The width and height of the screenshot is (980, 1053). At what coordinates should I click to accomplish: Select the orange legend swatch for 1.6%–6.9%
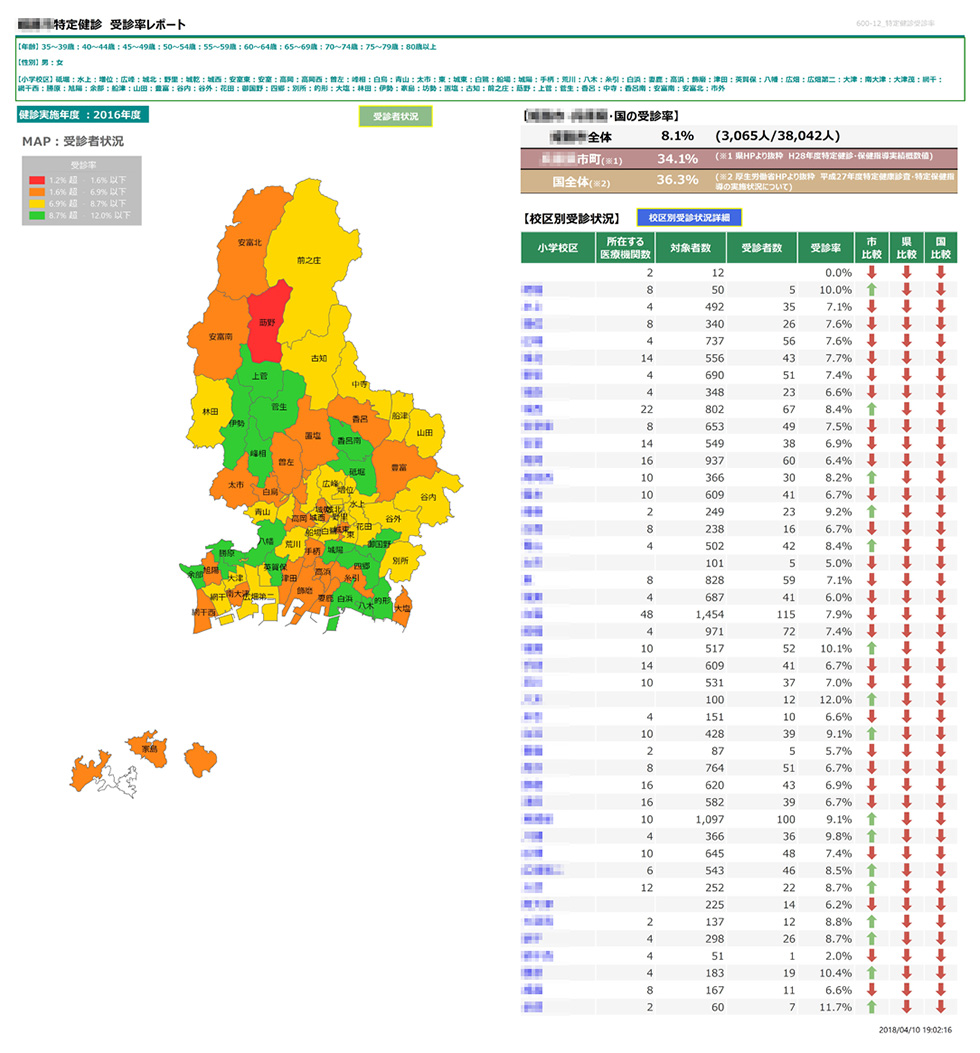coord(37,192)
